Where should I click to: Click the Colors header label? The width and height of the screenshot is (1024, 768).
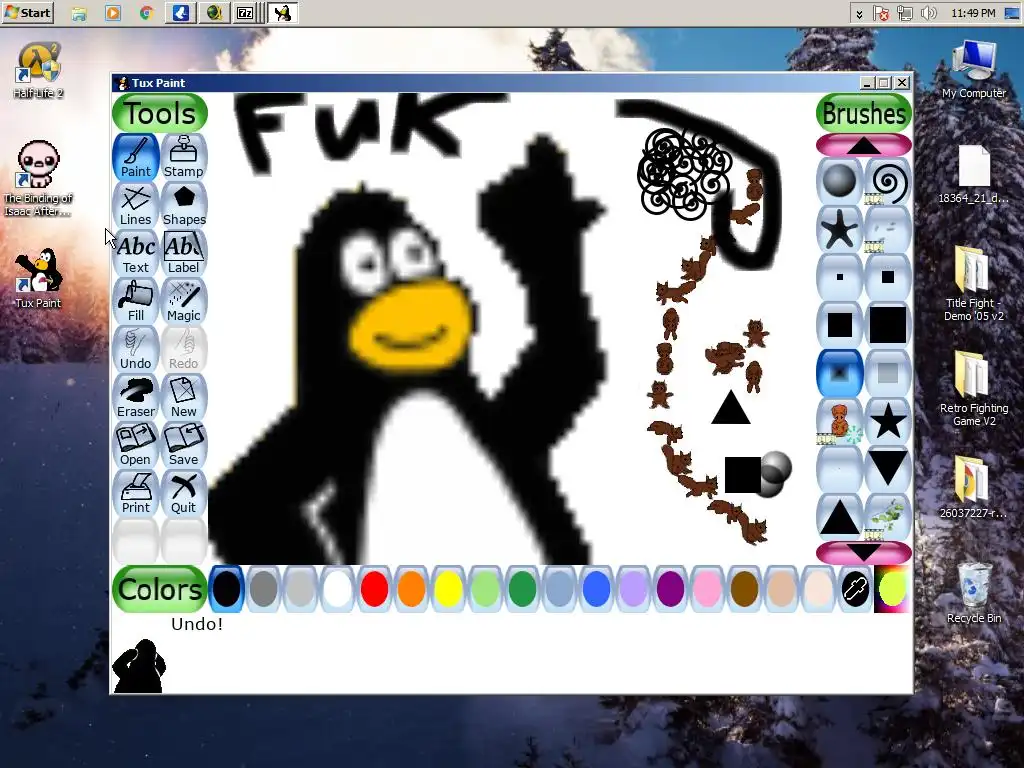pos(160,588)
